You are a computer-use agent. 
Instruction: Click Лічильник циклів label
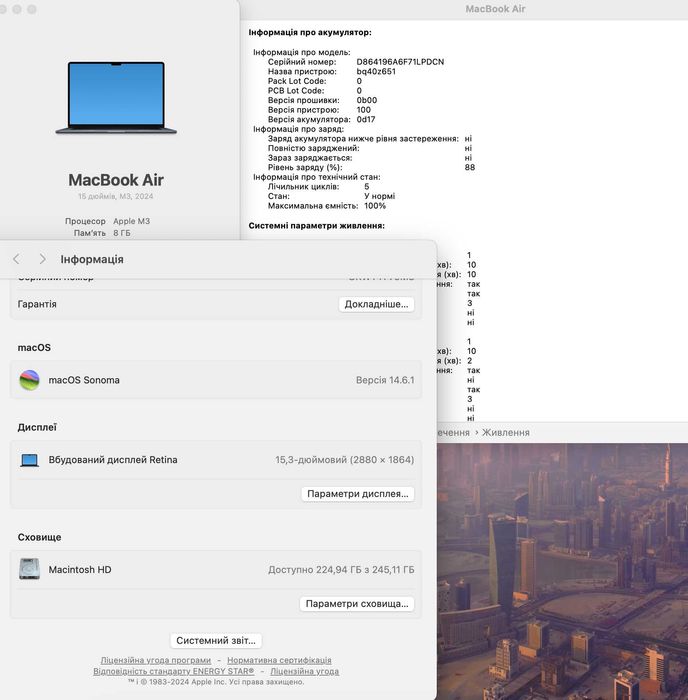tap(303, 187)
